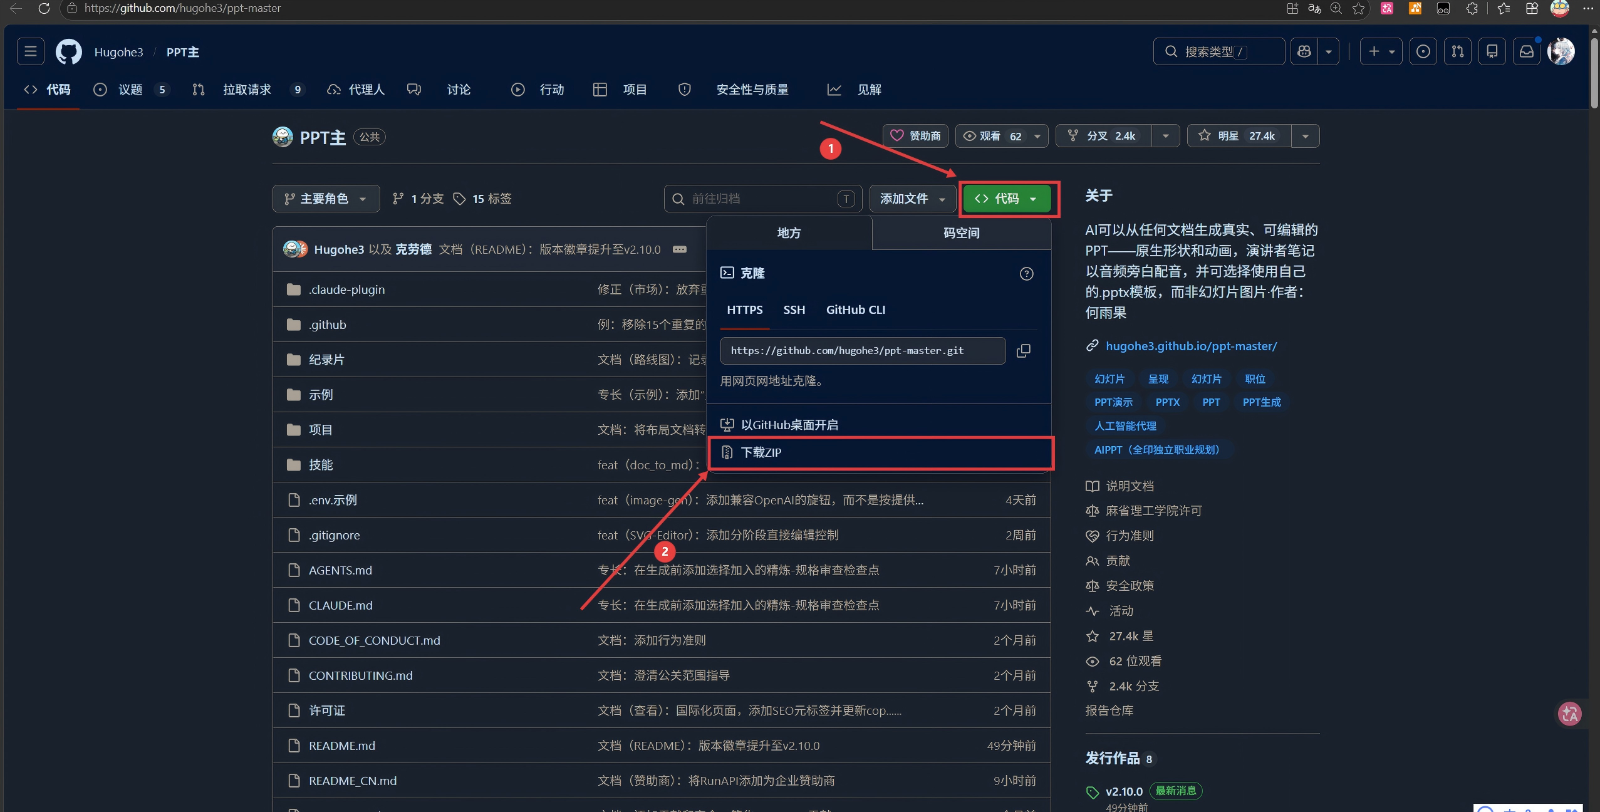Expand the 添加文件 dropdown
Screen dimensions: 1600x812
coord(913,199)
